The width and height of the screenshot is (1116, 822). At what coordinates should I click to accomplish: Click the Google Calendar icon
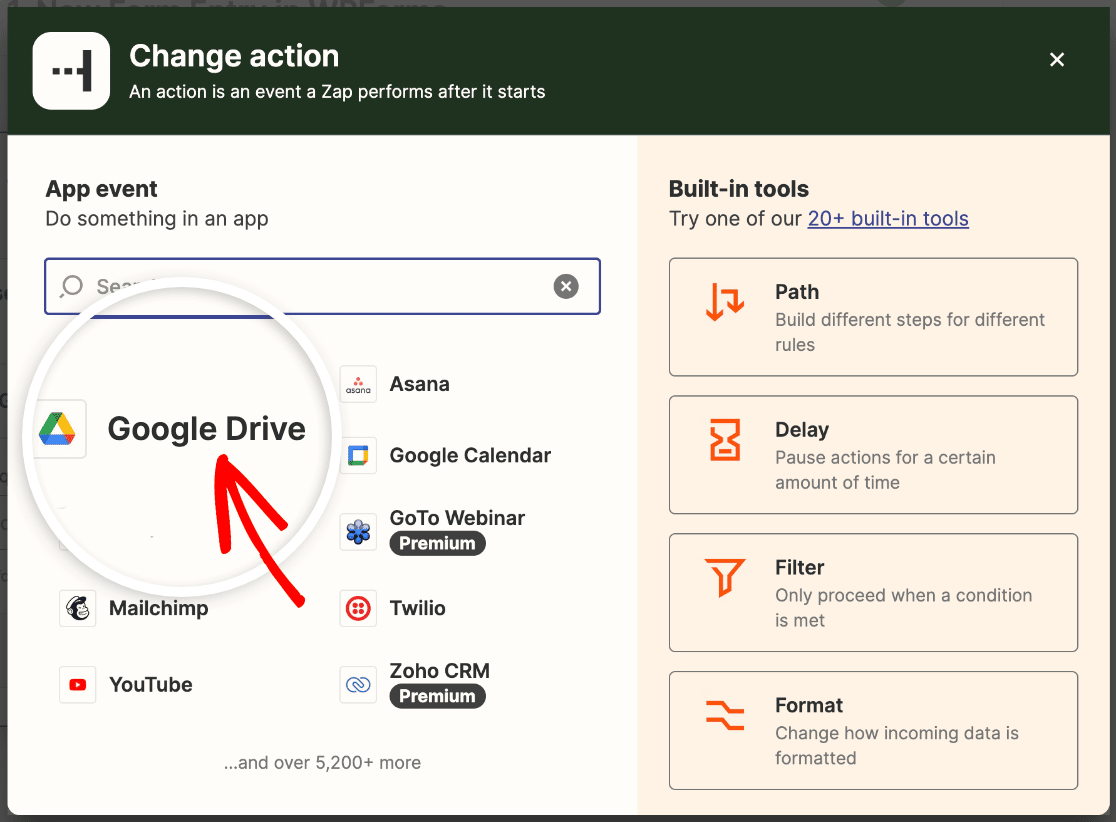pyautogui.click(x=358, y=455)
